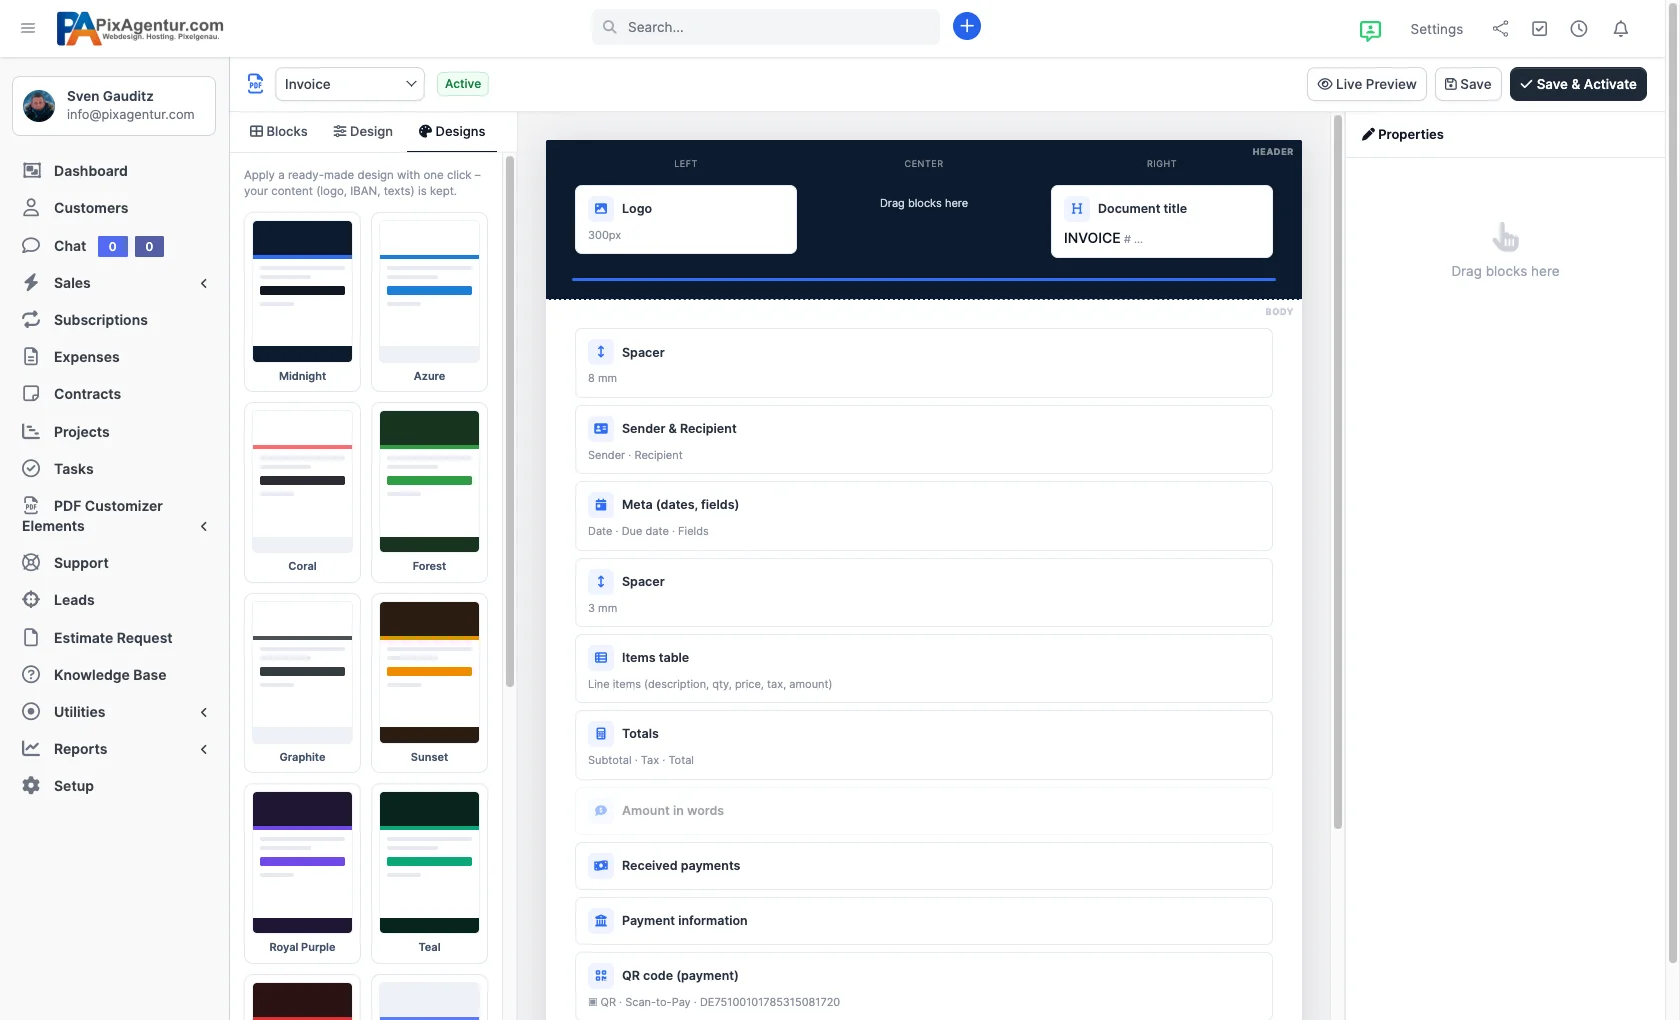Click Save & Activate
Viewport: 1680px width, 1020px height.
click(x=1578, y=84)
